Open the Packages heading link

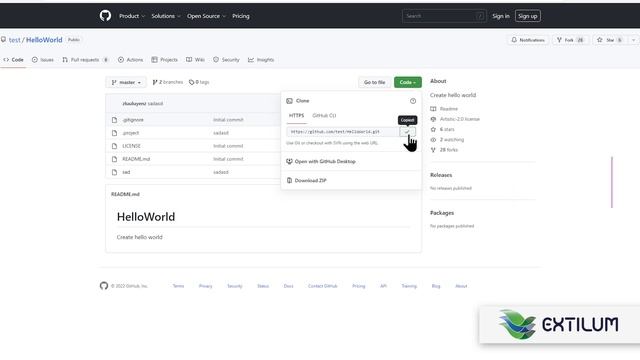pos(442,213)
